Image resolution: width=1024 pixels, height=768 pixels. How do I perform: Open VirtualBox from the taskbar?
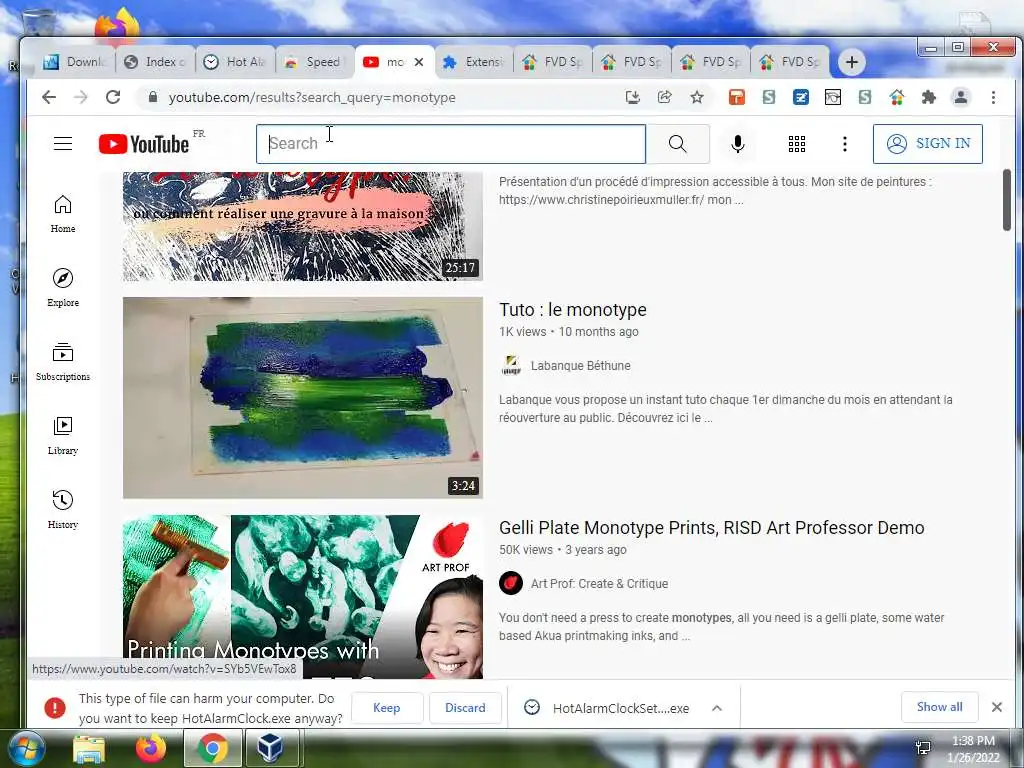coord(270,748)
